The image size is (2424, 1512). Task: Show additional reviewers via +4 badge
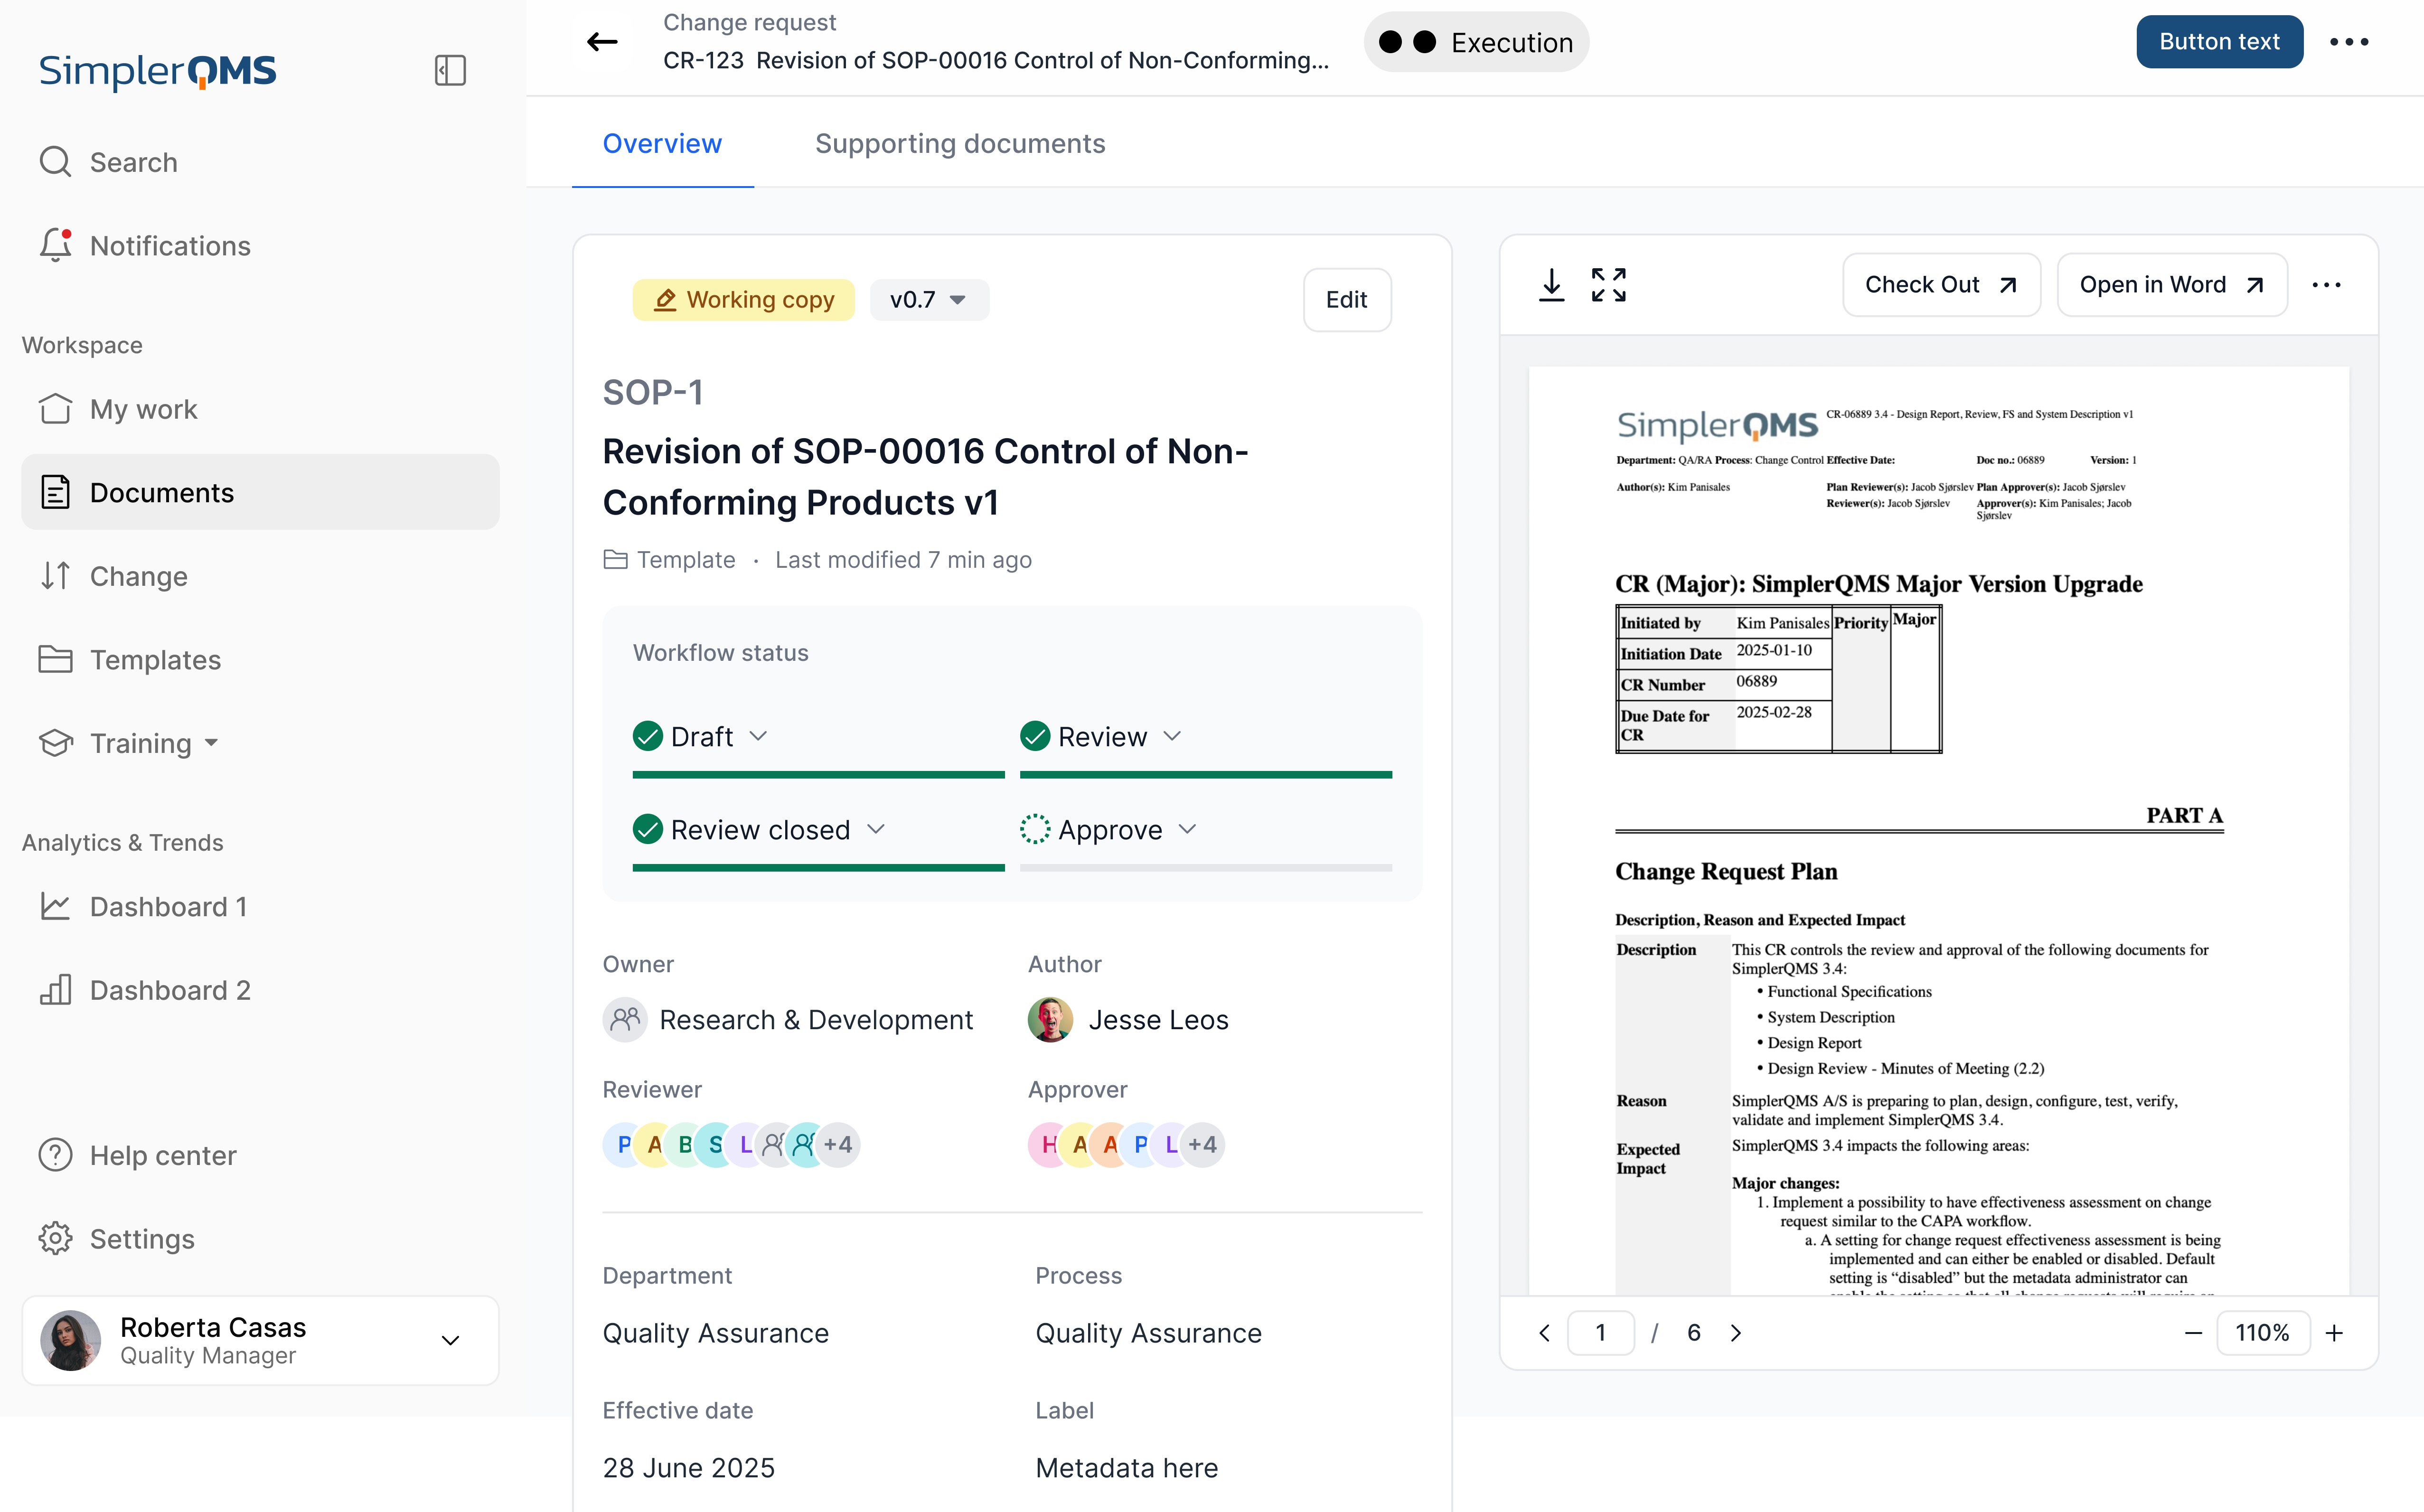coord(838,1144)
